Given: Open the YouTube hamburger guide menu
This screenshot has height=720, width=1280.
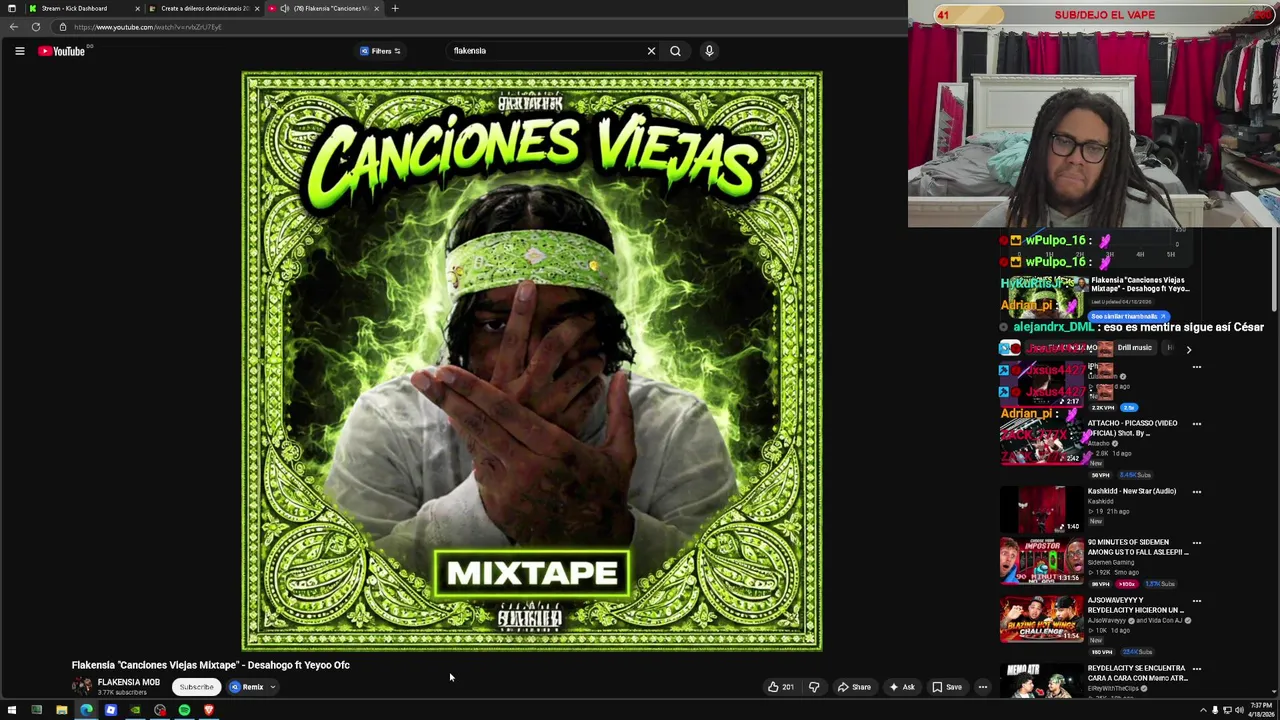Looking at the screenshot, I should pos(19,51).
